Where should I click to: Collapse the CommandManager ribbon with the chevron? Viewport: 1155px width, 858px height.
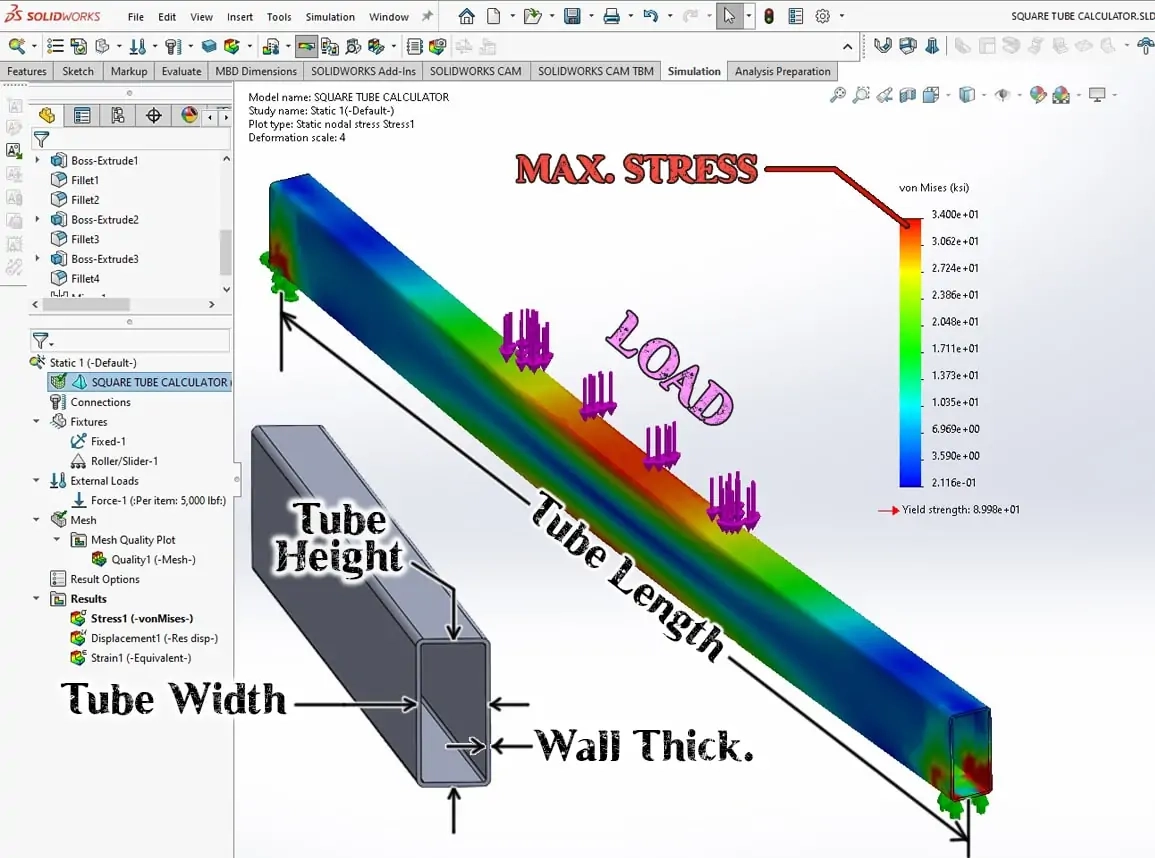click(848, 46)
